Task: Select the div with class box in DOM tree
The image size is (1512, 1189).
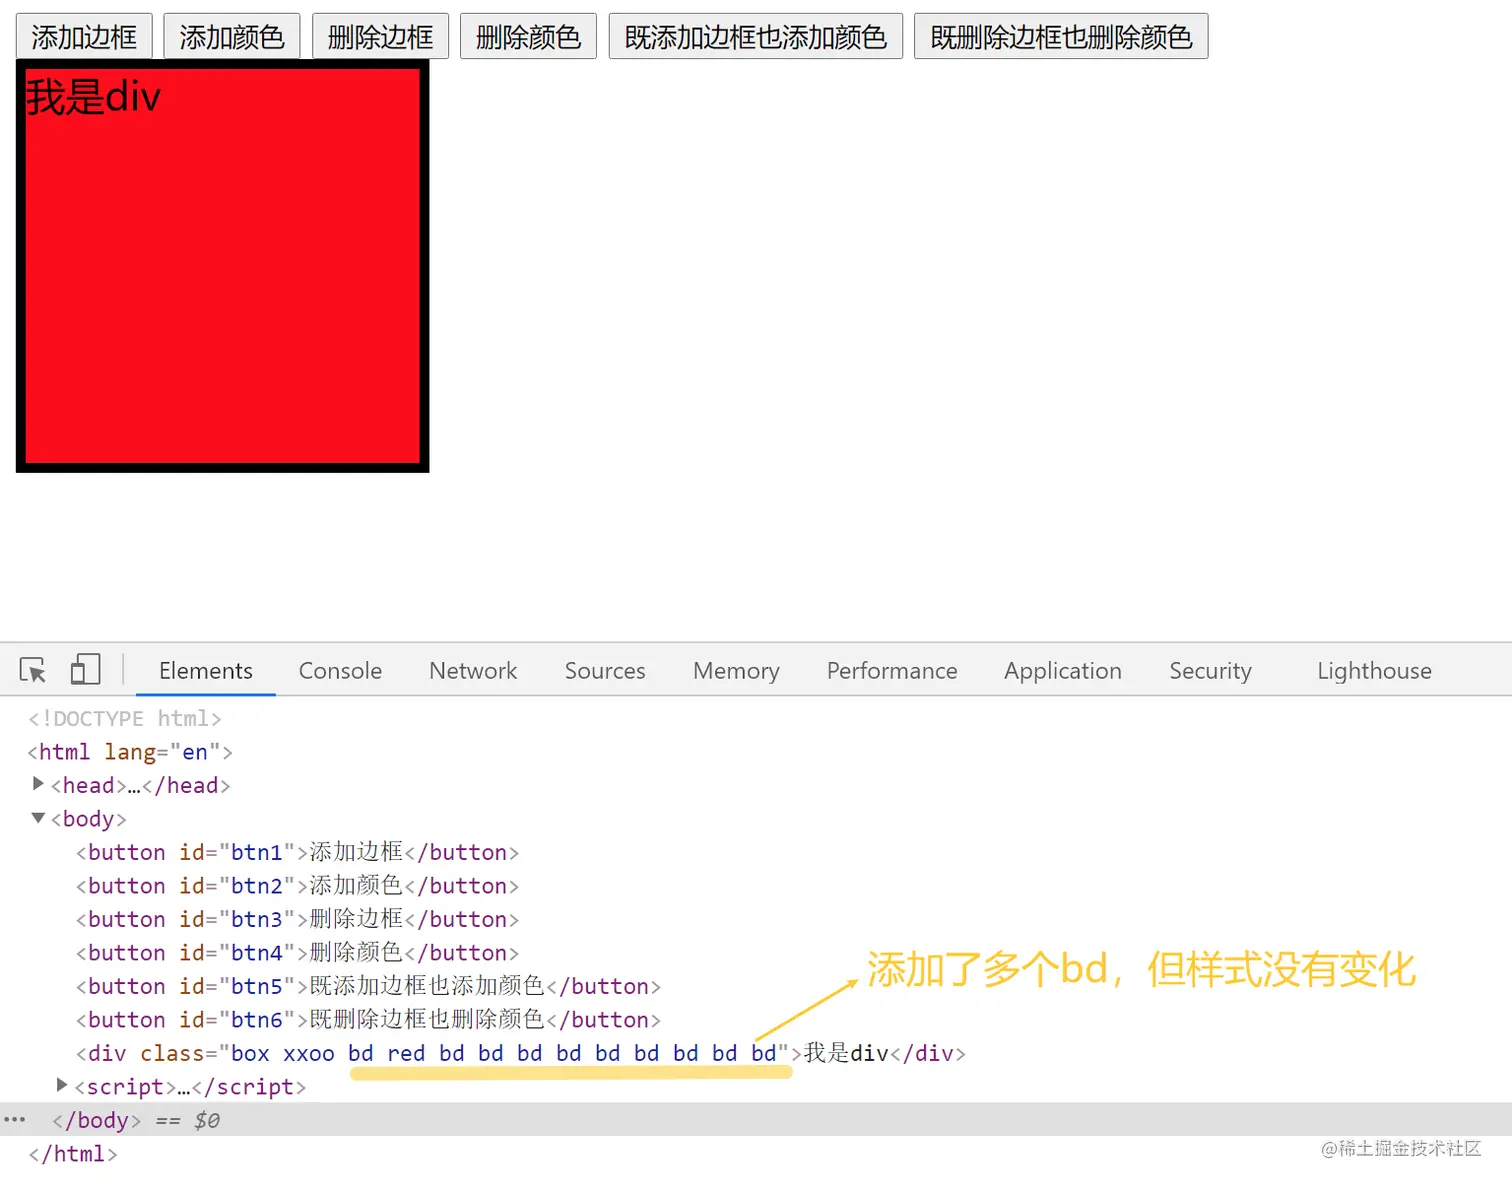Action: tap(400, 1053)
